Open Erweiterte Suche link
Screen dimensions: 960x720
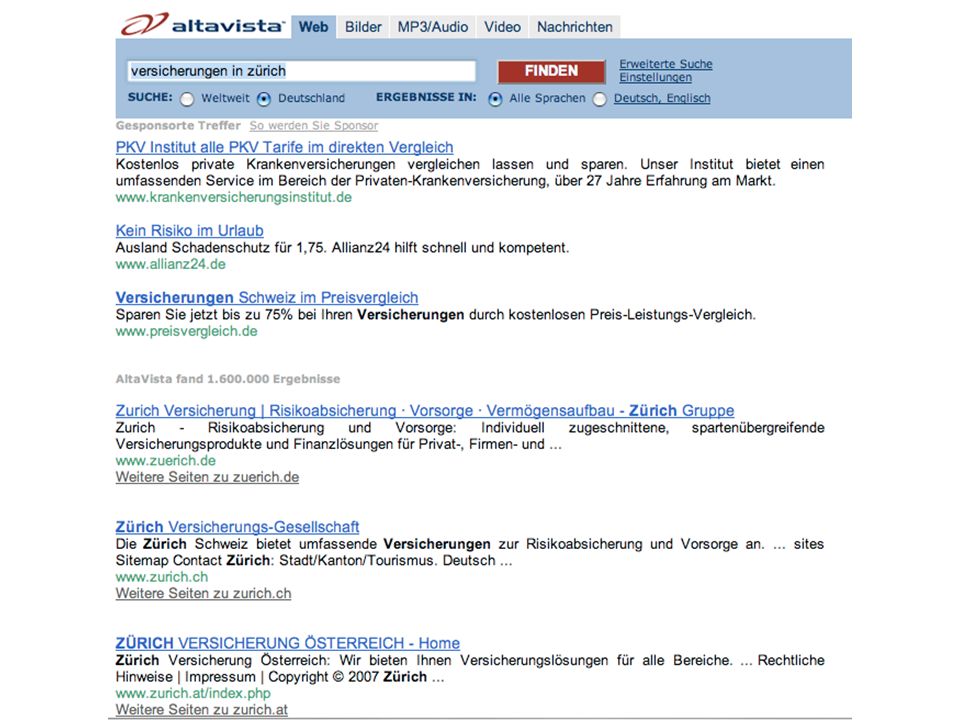[666, 64]
